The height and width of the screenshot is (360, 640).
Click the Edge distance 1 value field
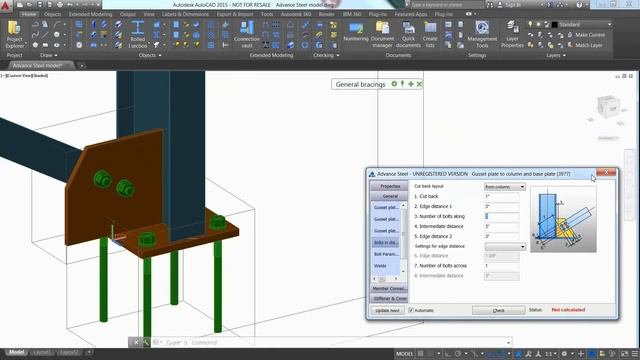(502, 207)
